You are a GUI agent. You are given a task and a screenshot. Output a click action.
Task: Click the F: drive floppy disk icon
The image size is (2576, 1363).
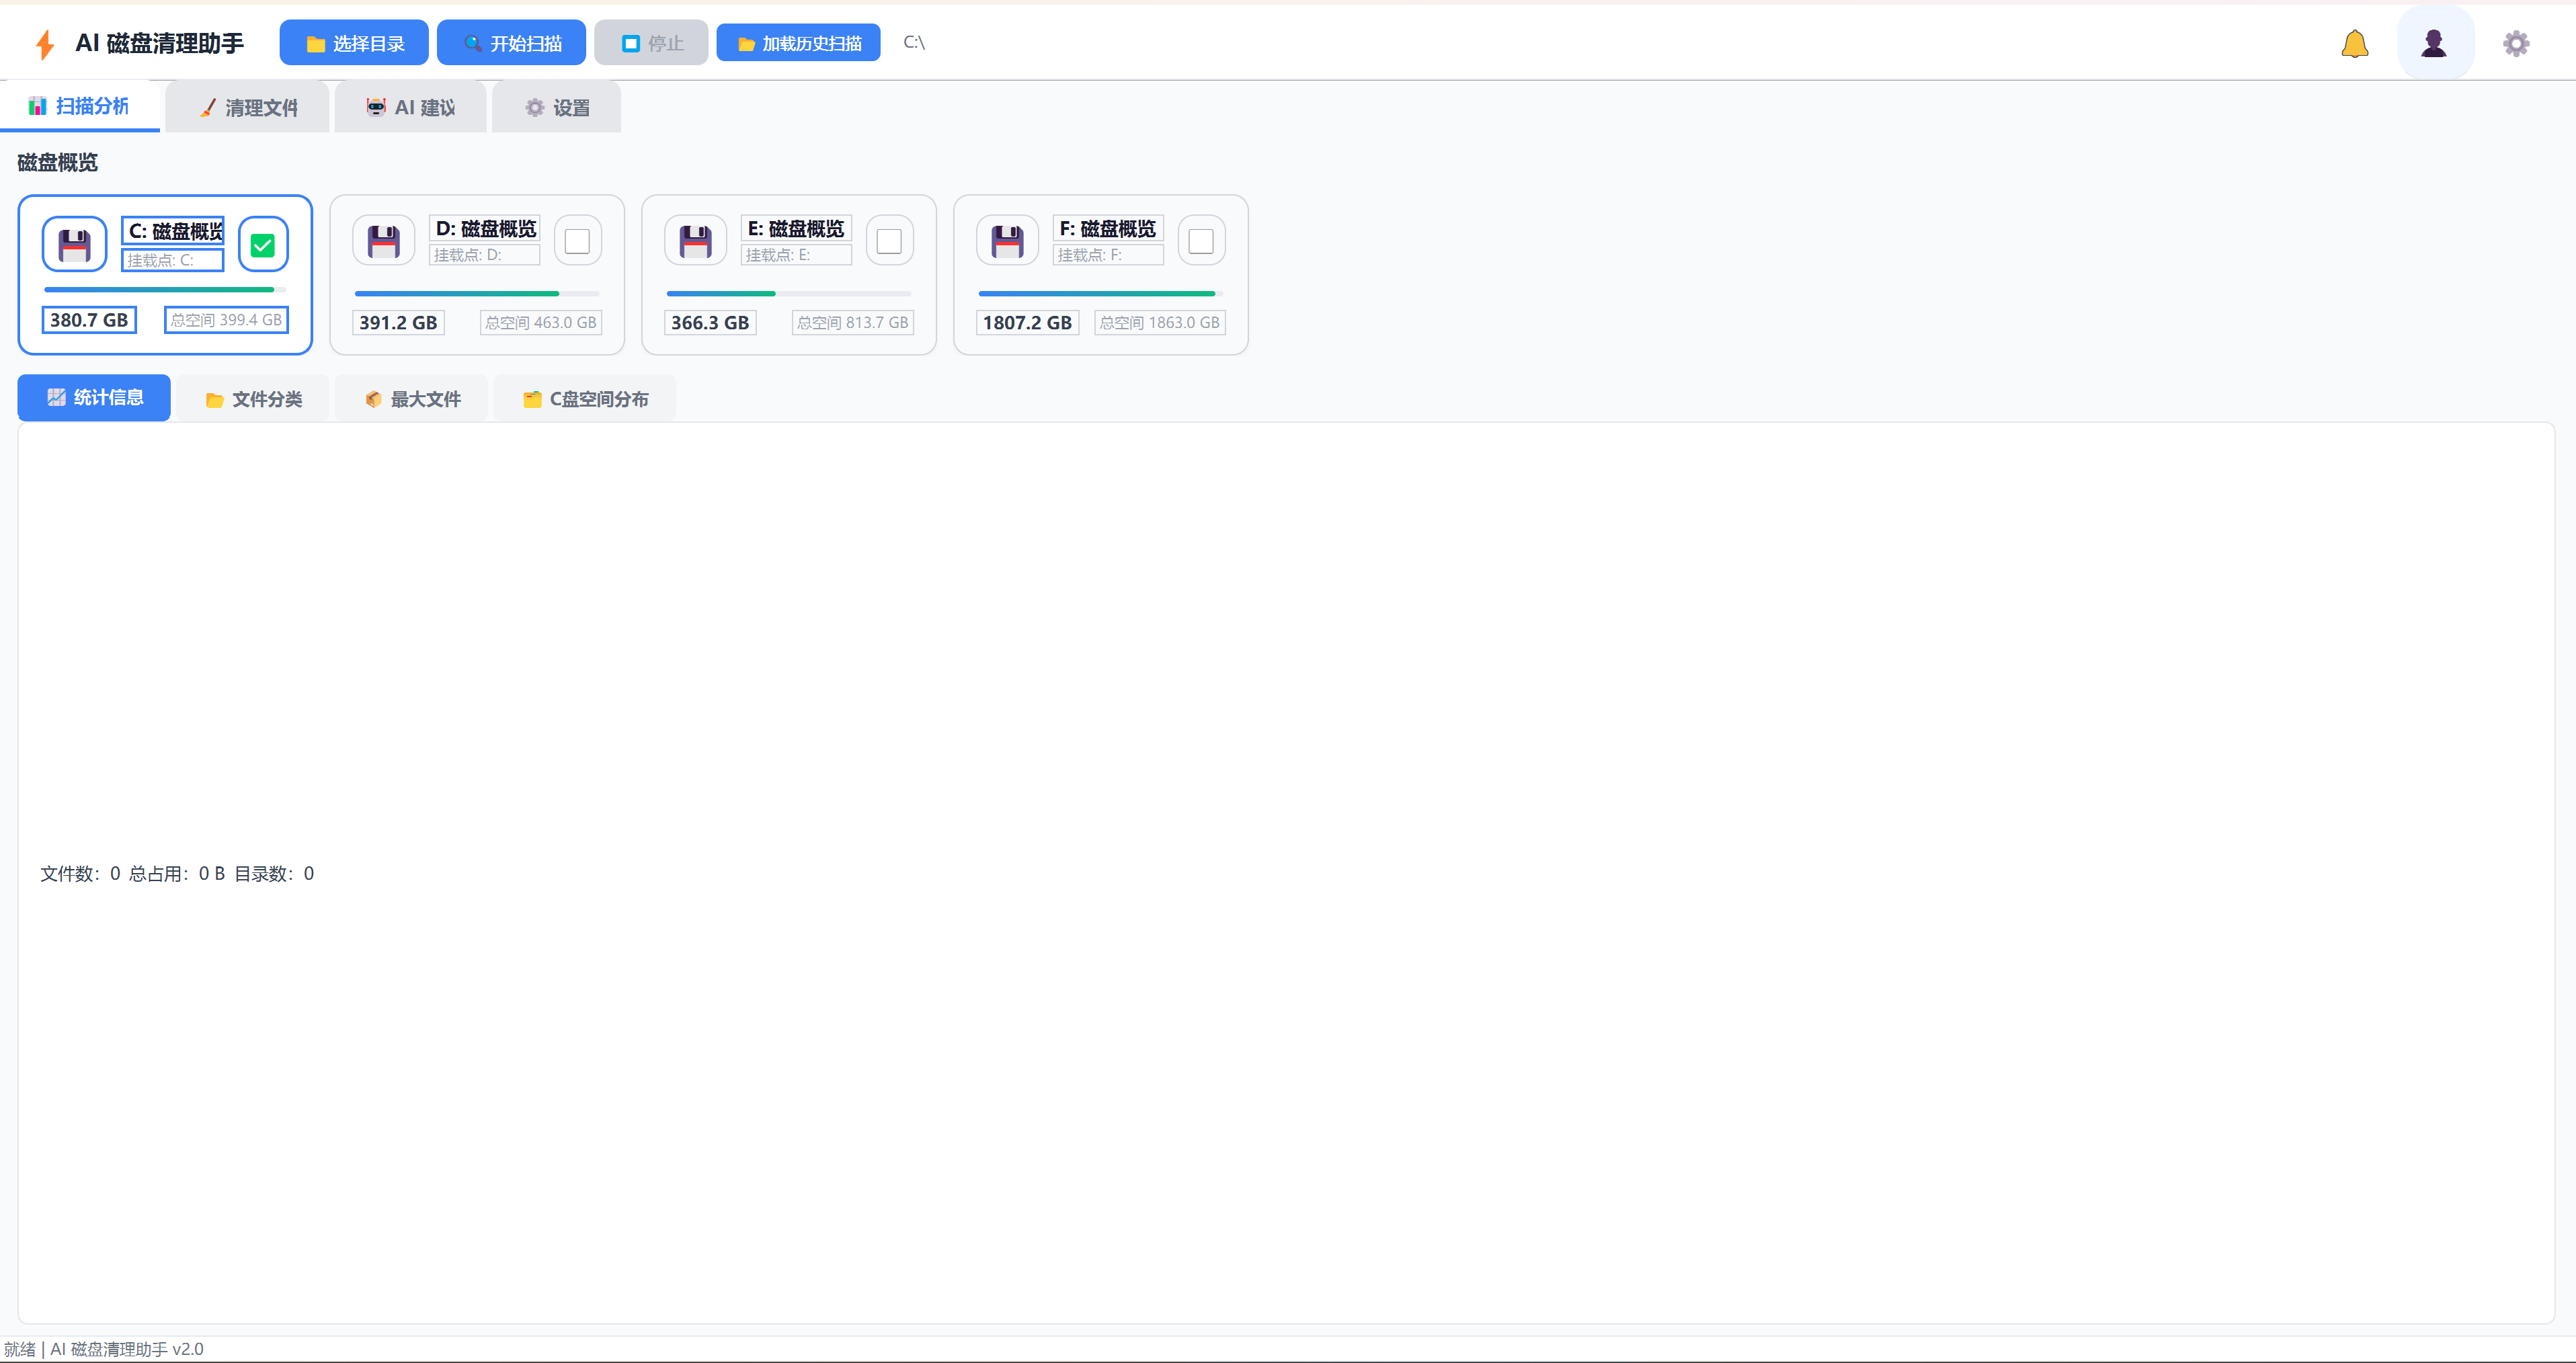[x=1008, y=241]
